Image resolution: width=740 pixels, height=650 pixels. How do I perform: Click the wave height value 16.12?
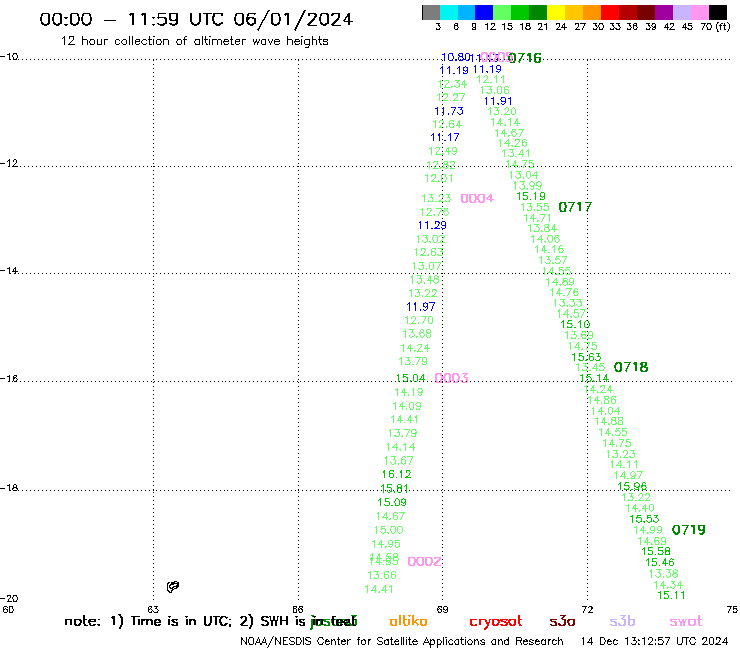tap(396, 474)
